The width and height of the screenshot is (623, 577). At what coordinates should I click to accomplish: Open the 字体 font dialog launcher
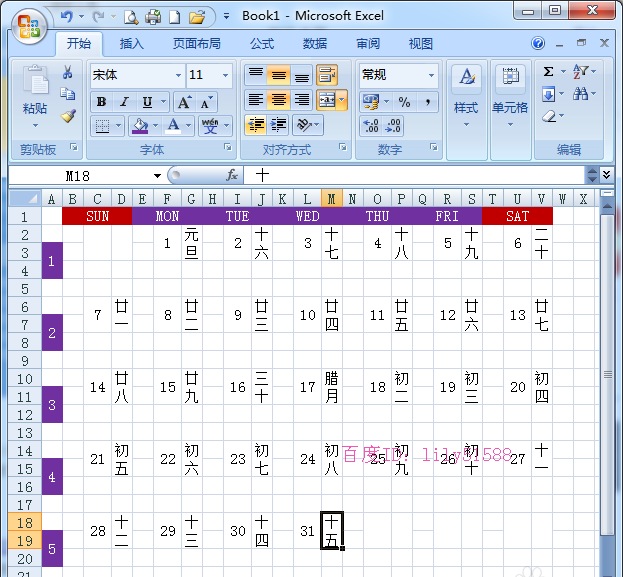228,147
